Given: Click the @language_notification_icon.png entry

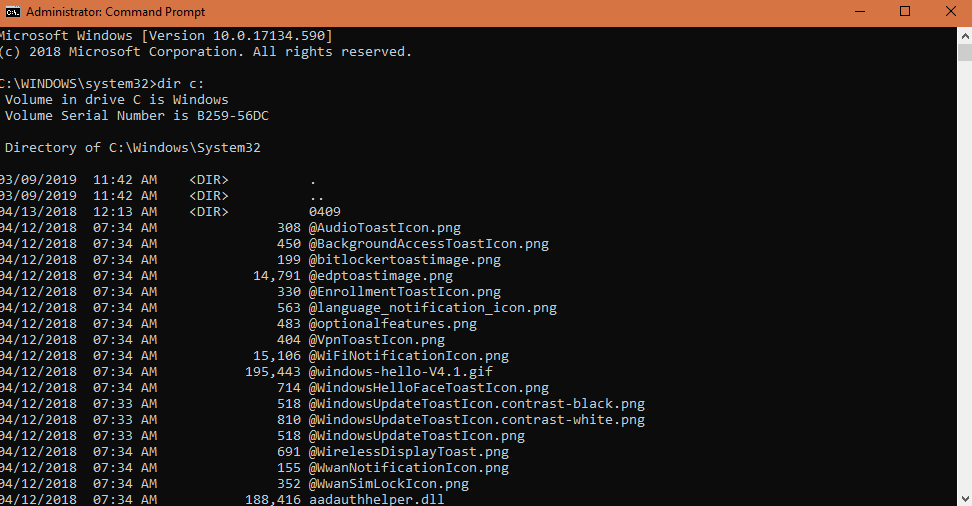Looking at the screenshot, I should click(432, 308).
